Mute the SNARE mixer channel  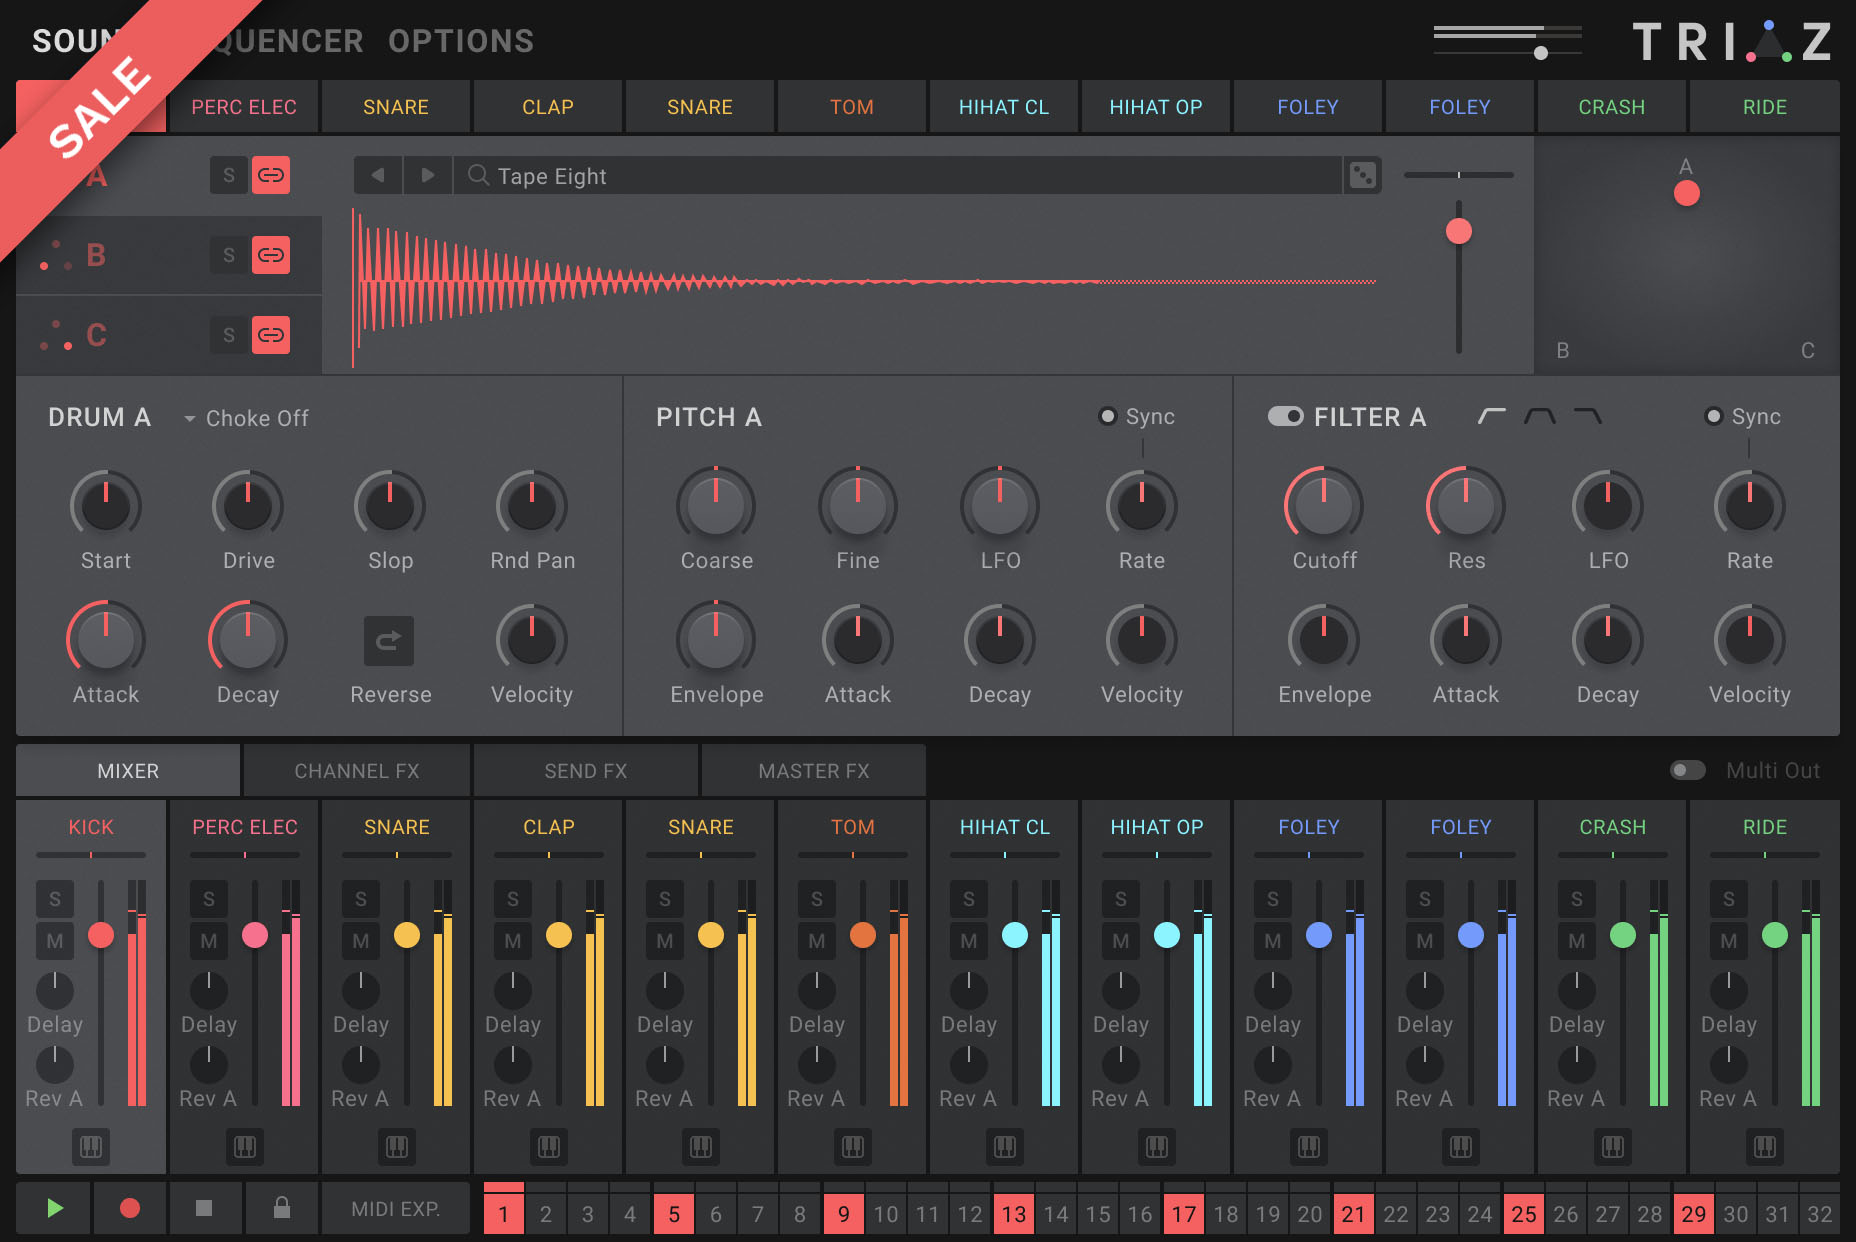coord(361,941)
